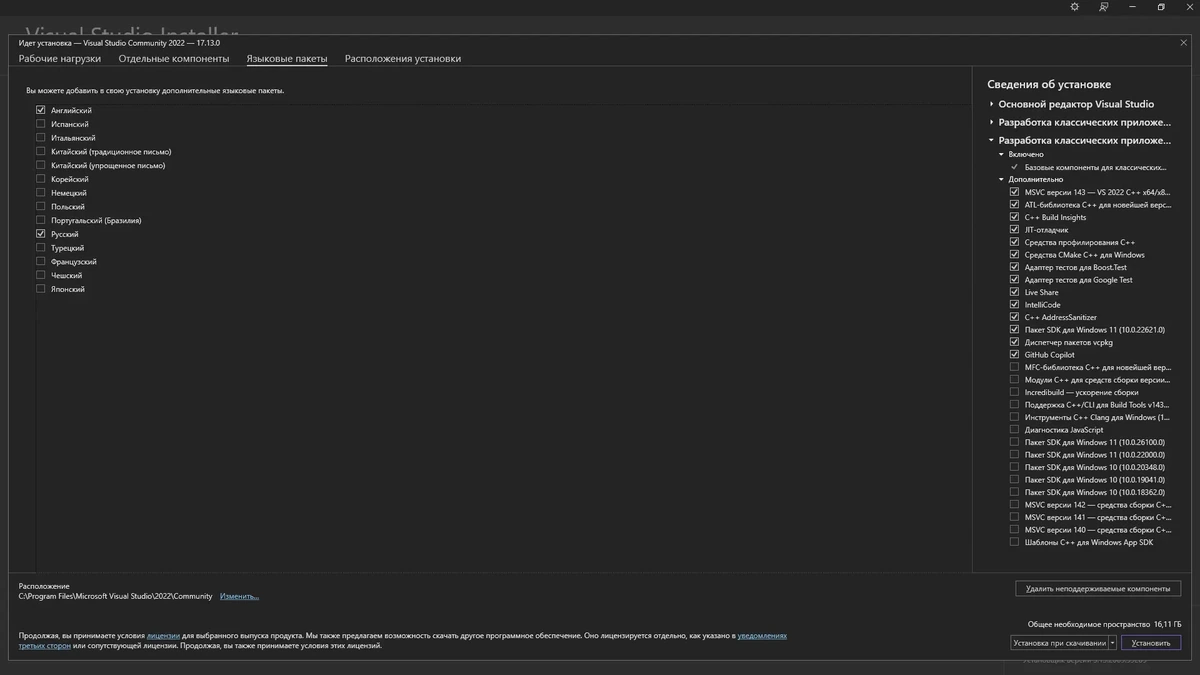1200x675 pixels.
Task: Enable the Немецкий language pack
Action: (41, 193)
